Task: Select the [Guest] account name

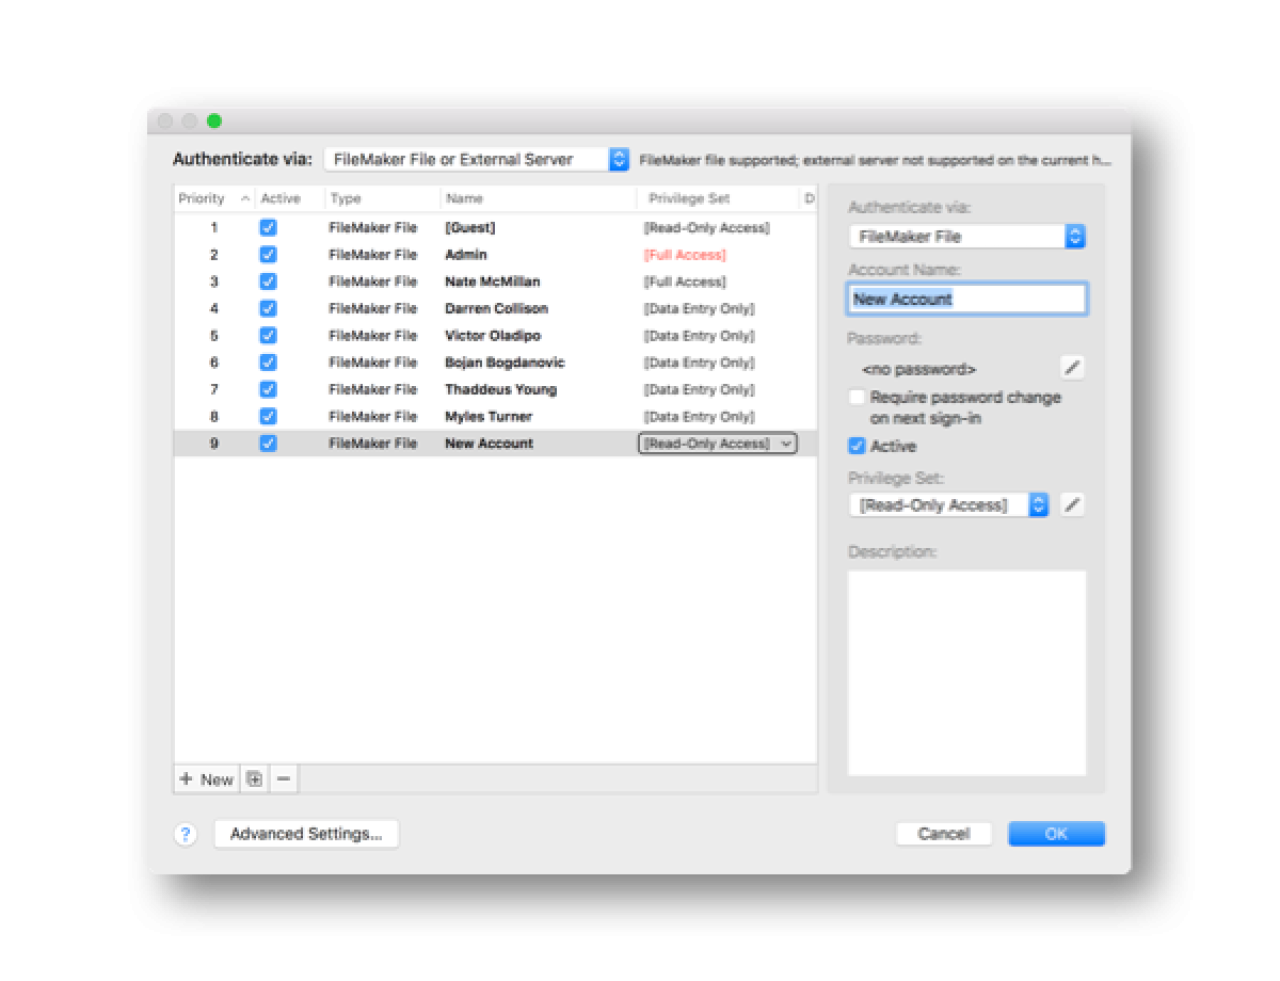Action: pyautogui.click(x=470, y=228)
